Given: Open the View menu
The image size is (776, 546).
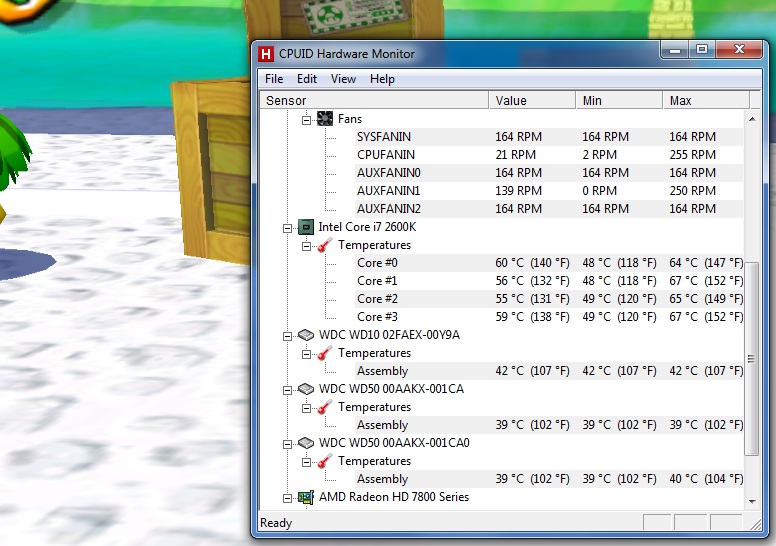Looking at the screenshot, I should pos(343,79).
